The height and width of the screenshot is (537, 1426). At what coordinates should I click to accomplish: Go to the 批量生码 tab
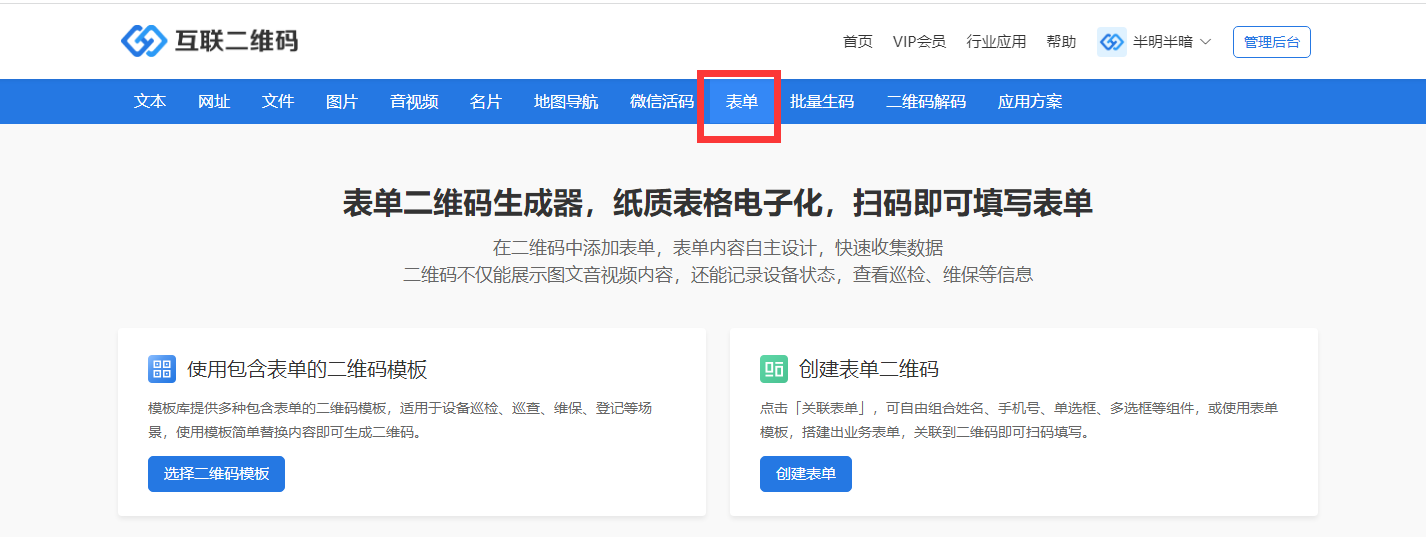click(822, 101)
